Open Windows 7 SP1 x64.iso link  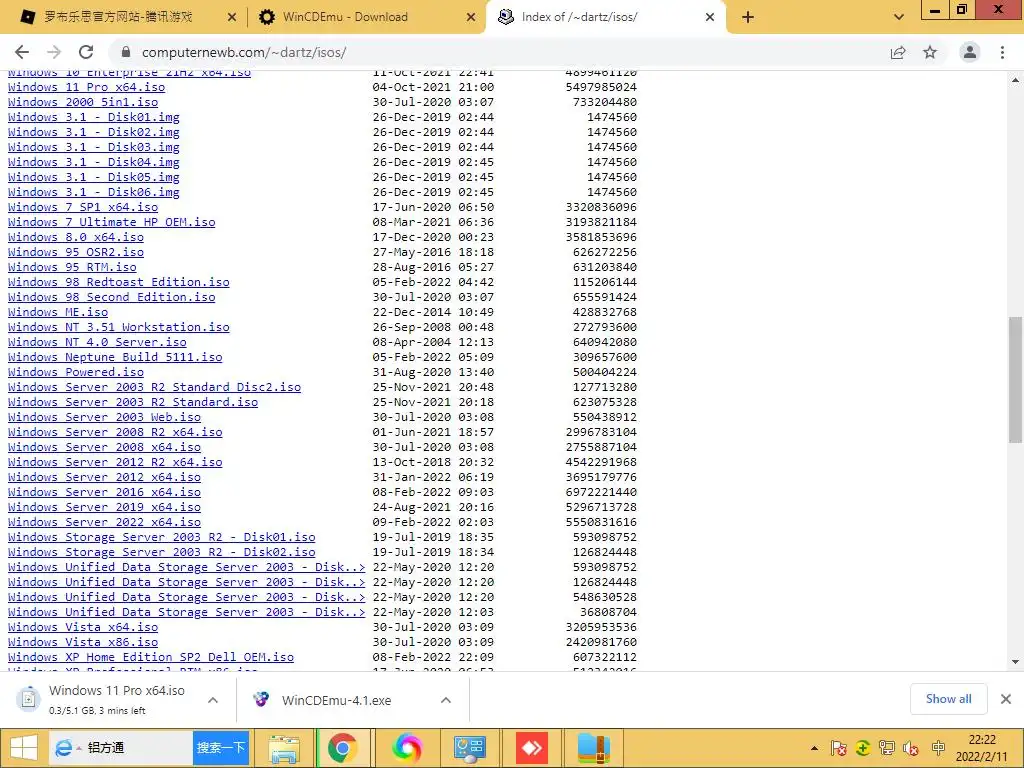click(83, 207)
